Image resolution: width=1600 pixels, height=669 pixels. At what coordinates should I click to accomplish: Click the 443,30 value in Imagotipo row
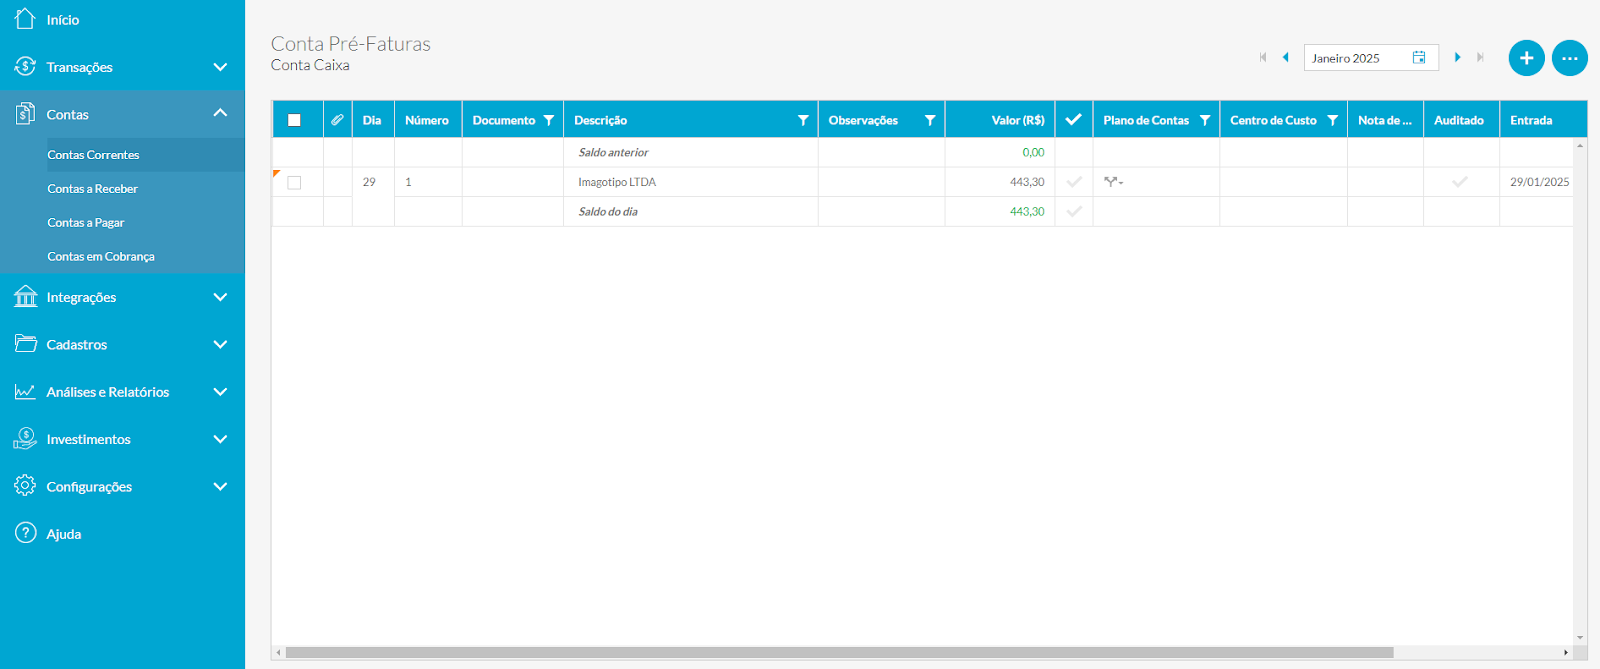pos(1027,182)
